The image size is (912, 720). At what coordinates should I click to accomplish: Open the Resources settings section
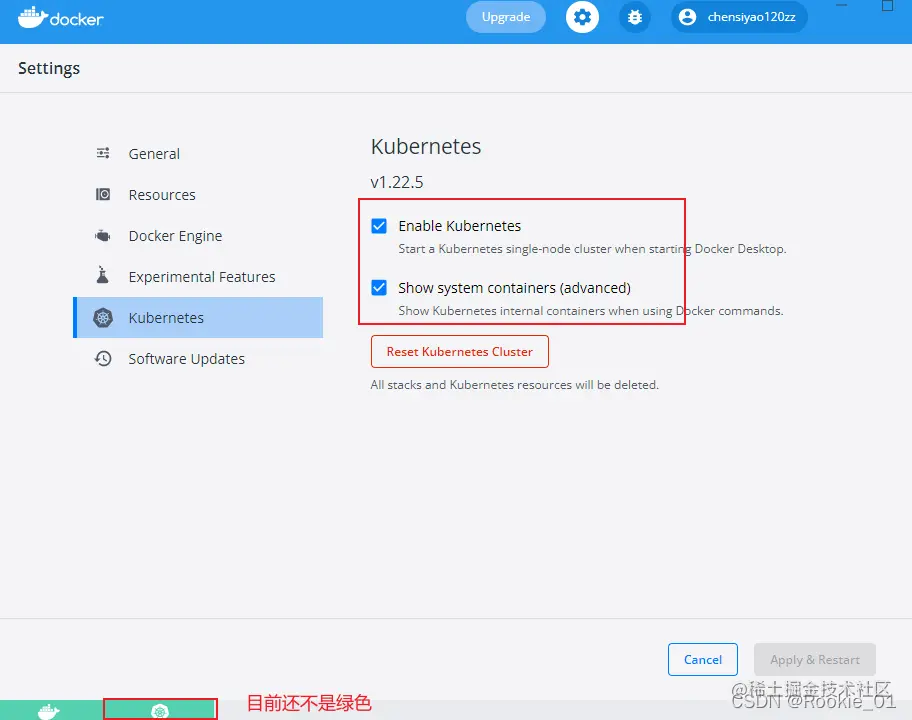coord(198,195)
